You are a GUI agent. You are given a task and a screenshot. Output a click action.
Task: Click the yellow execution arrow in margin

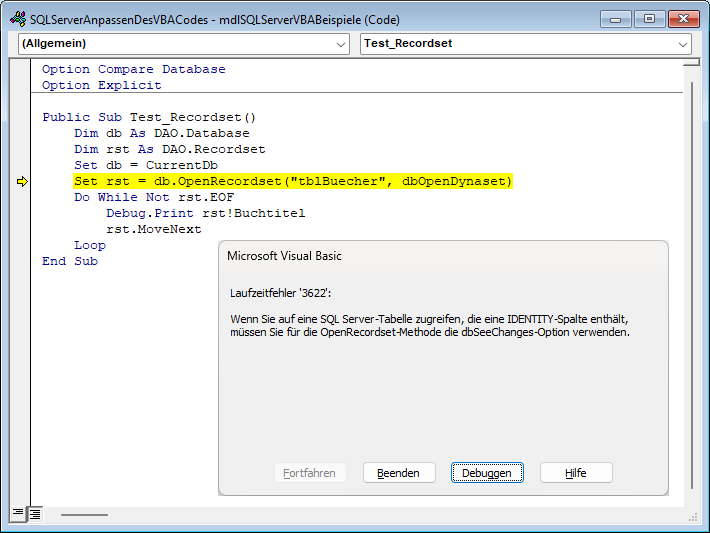click(x=22, y=181)
